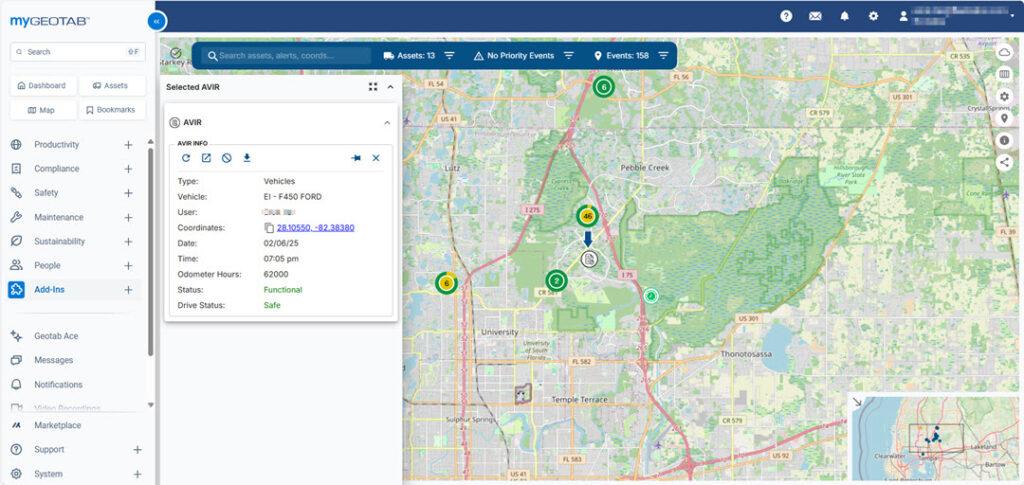Image resolution: width=1024 pixels, height=485 pixels.
Task: Open Messages in the sidebar
Action: click(x=54, y=360)
